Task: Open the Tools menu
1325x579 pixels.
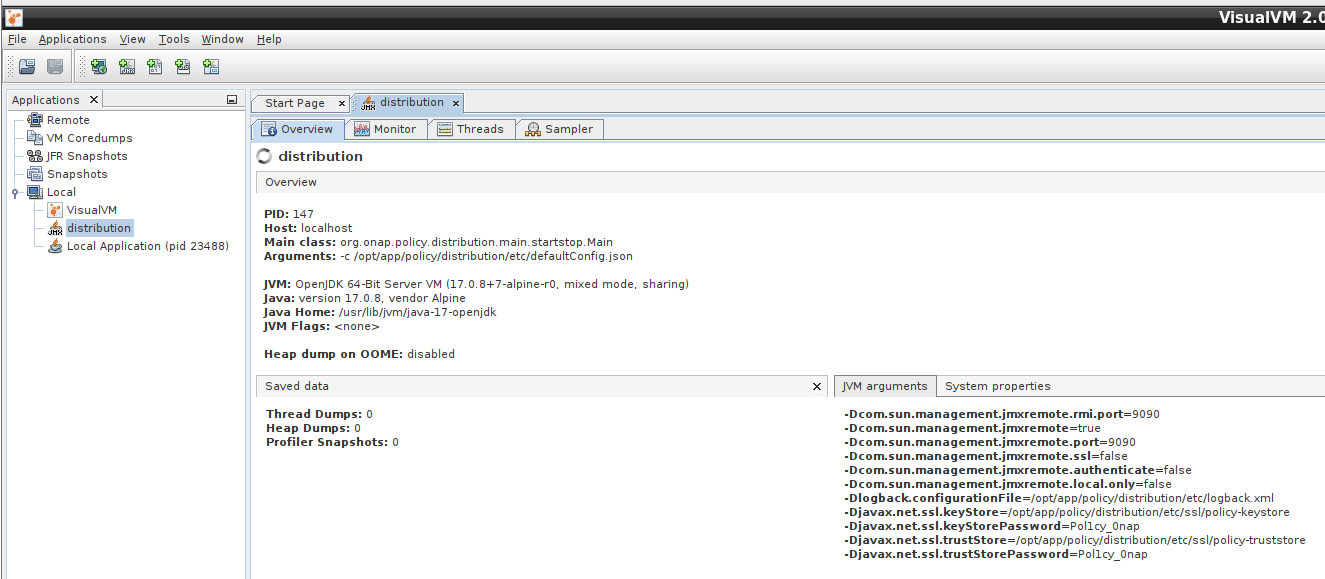Action: 174,39
